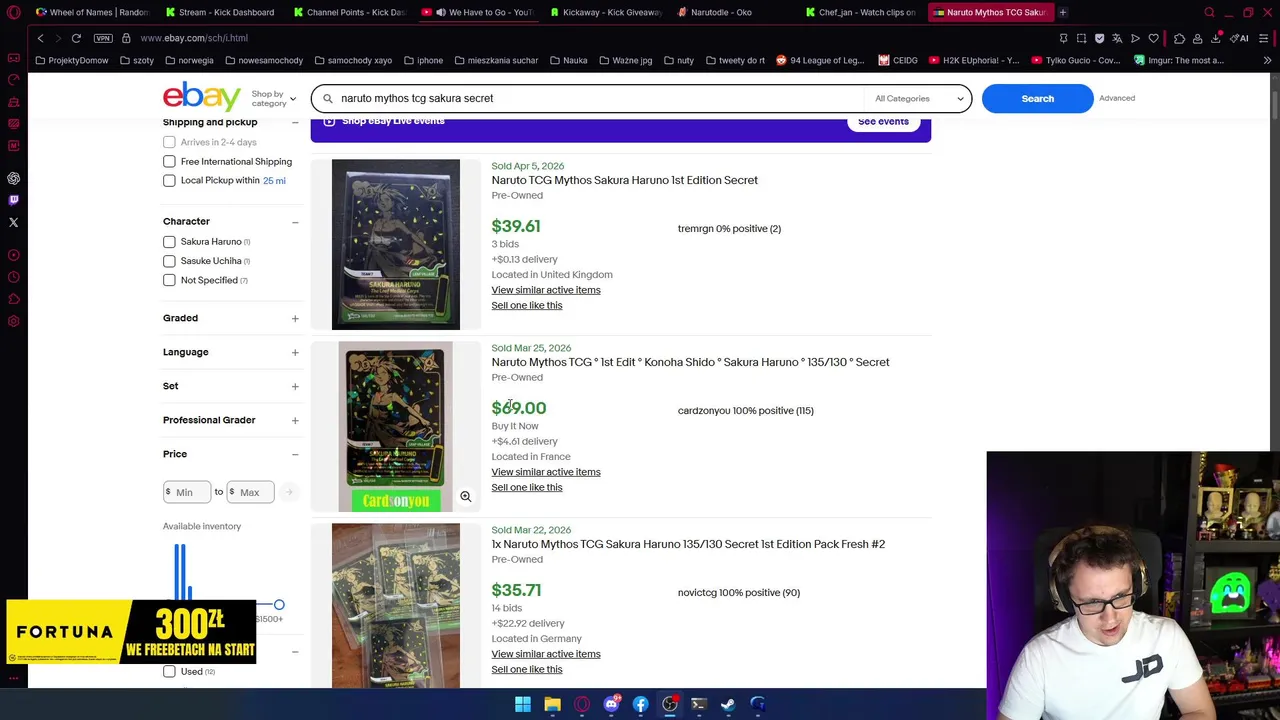This screenshot has width=1280, height=720.
Task: Reload the page with the refresh icon
Action: click(76, 38)
